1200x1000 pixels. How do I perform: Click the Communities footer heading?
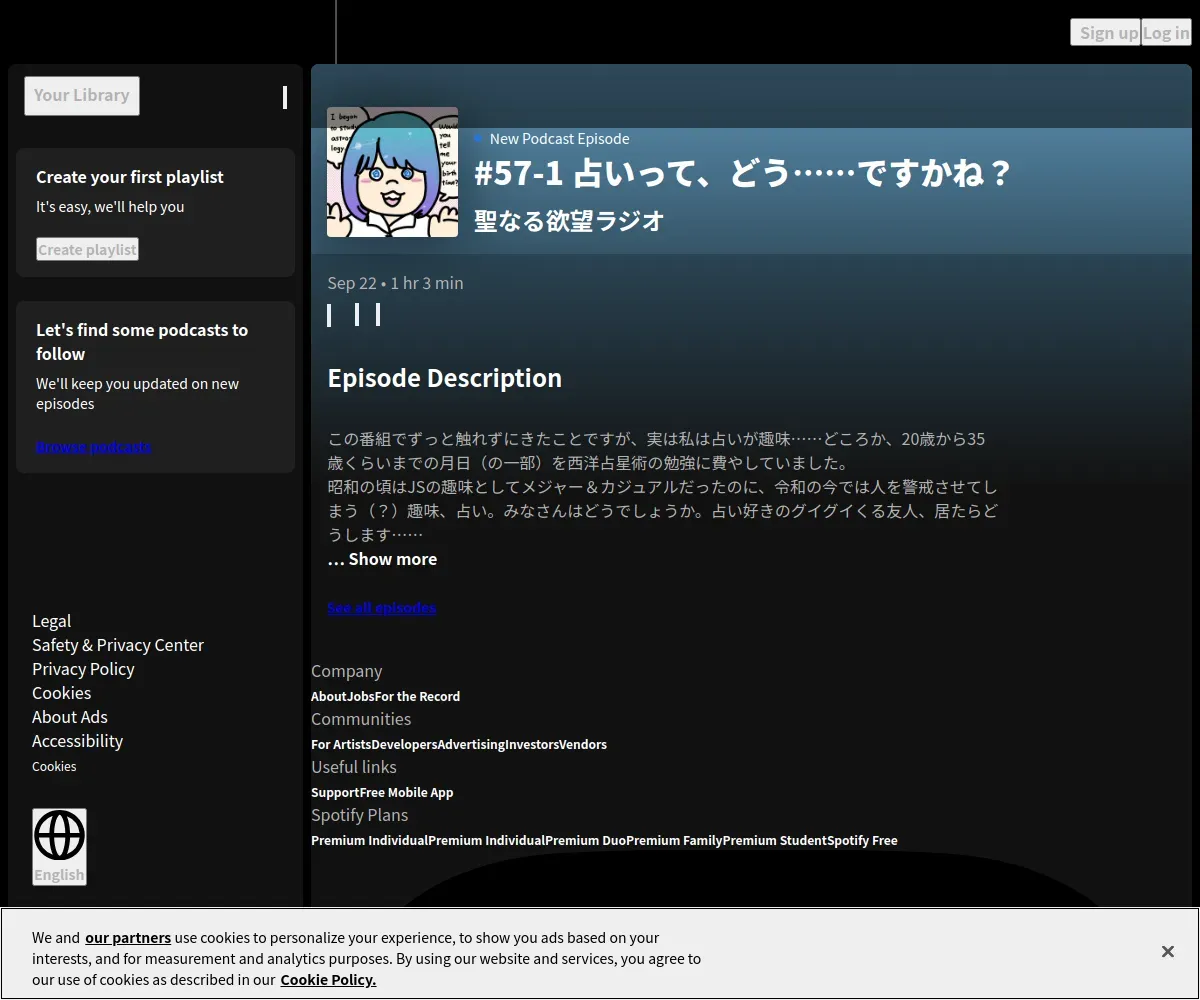361,719
